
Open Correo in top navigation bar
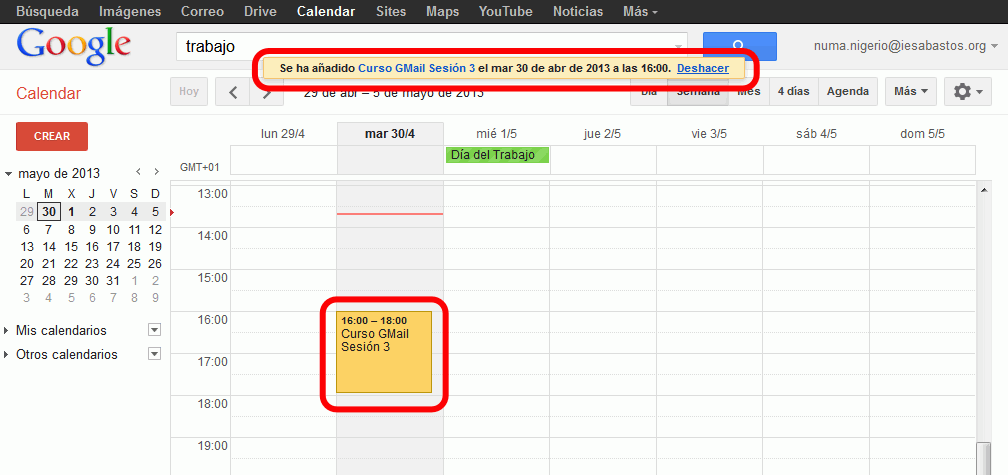(202, 12)
